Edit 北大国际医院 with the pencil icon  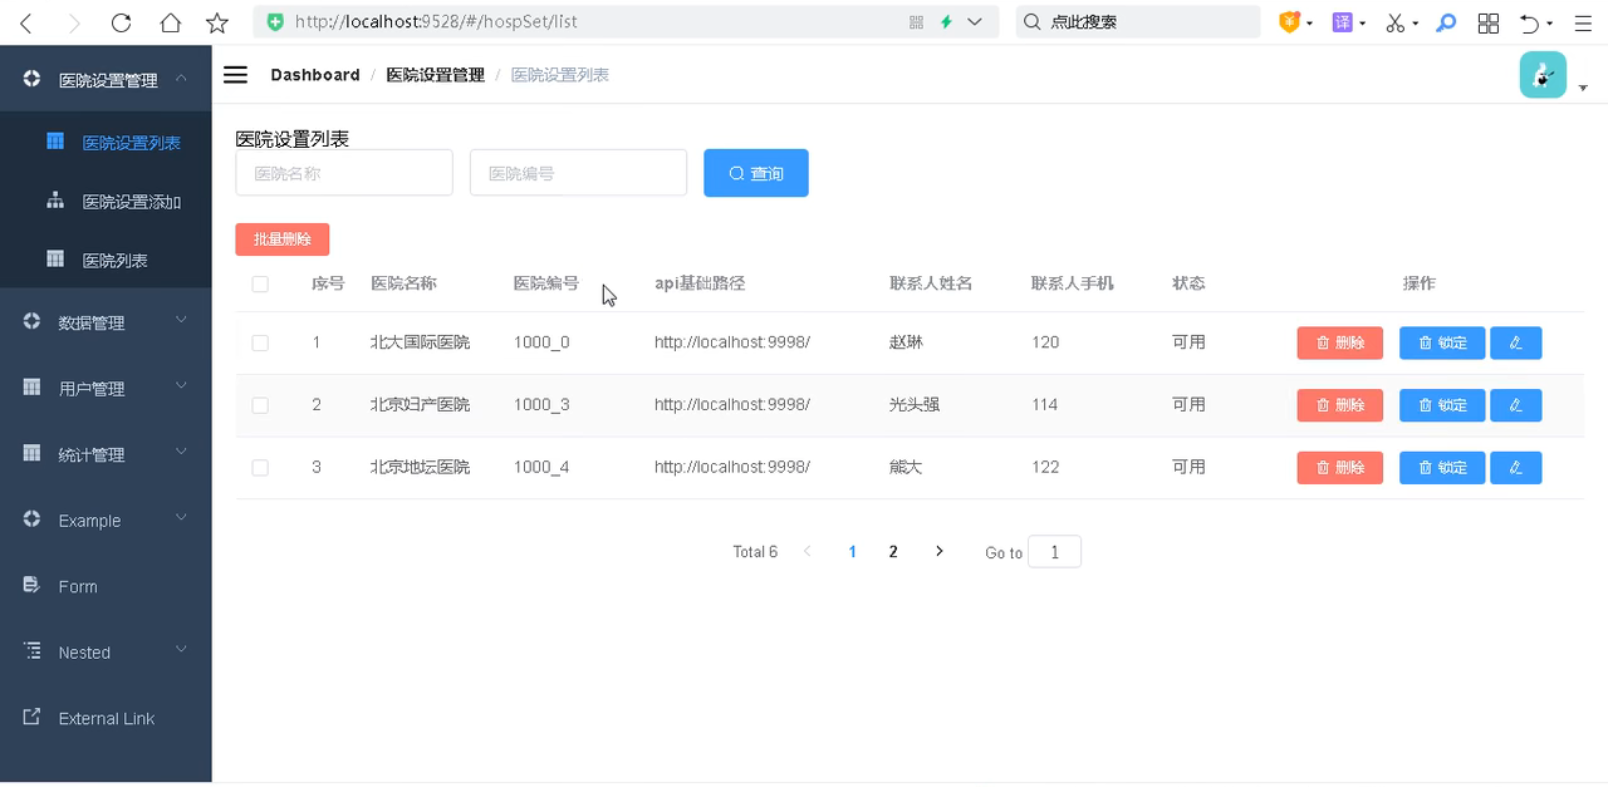[x=1516, y=343]
